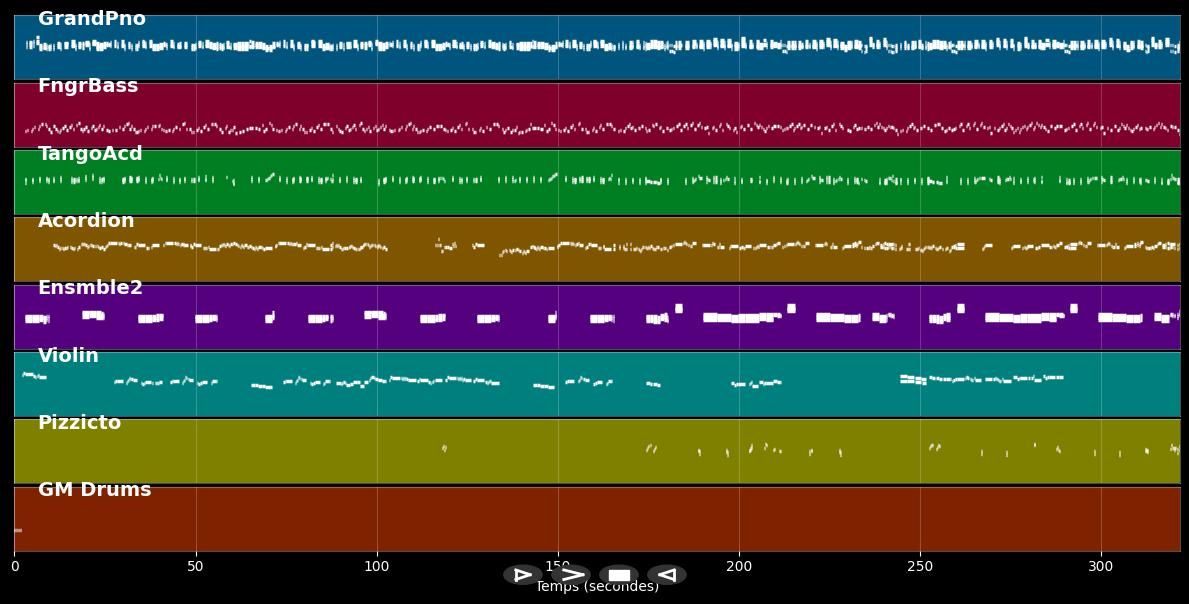This screenshot has width=1189, height=604.
Task: Click the 50 second tick label
Action: 195,567
